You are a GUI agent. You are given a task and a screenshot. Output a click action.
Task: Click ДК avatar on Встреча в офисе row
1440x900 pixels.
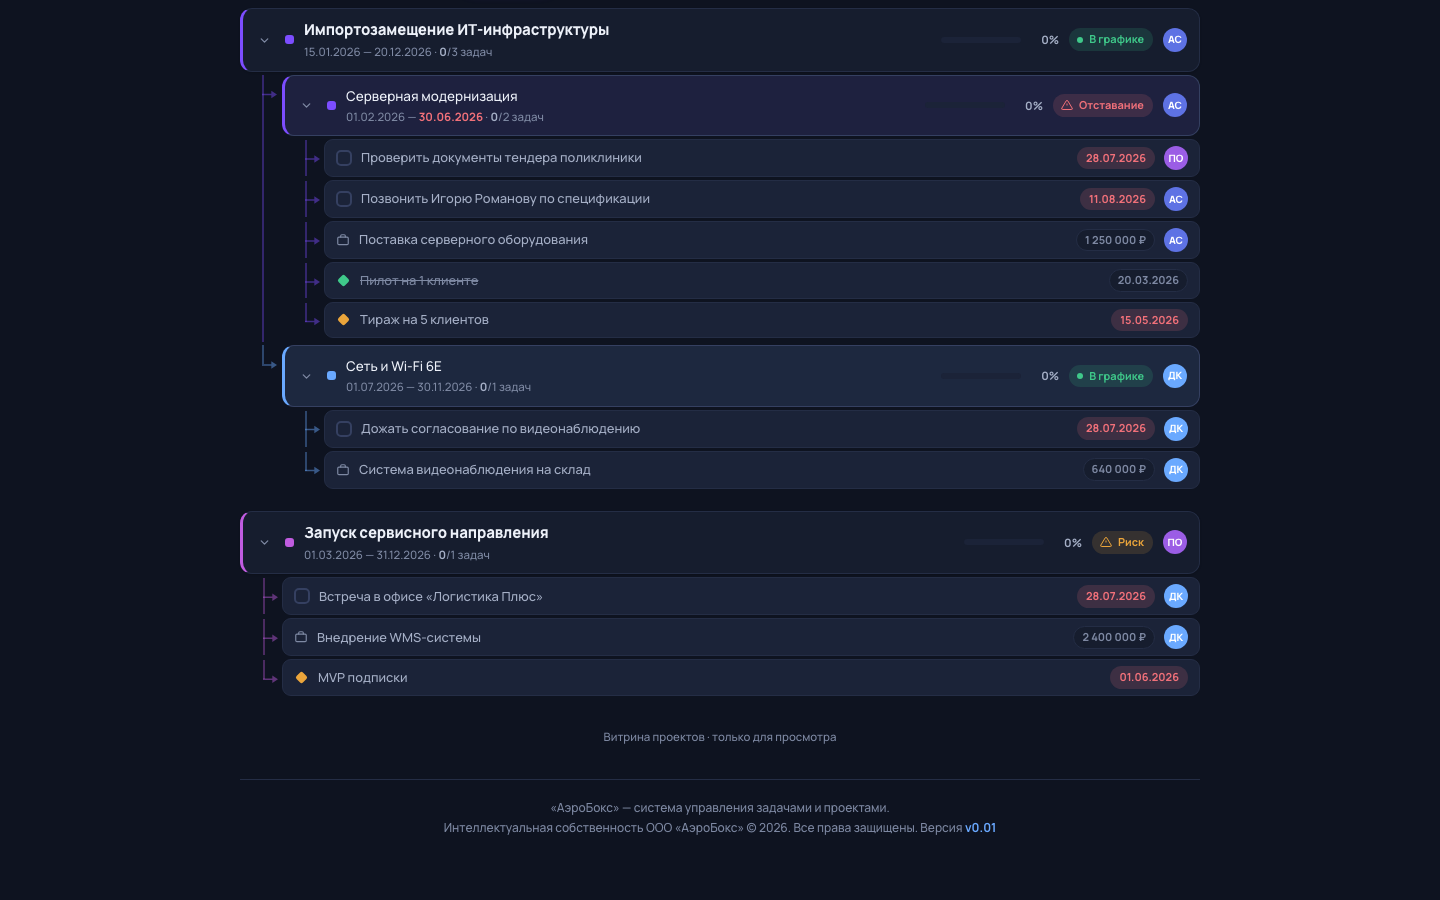coord(1176,596)
